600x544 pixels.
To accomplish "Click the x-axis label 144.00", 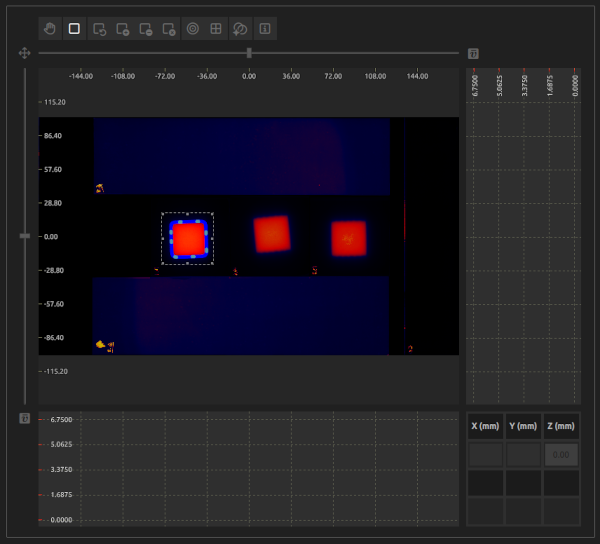I will (x=417, y=77).
